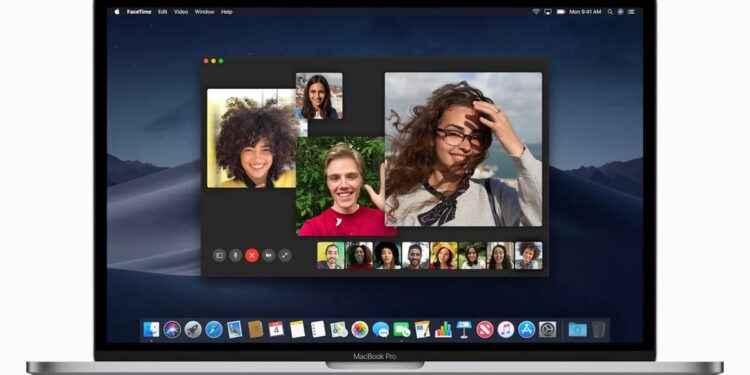Open Notification Center from the menu bar
The width and height of the screenshot is (750, 375).
[632, 12]
